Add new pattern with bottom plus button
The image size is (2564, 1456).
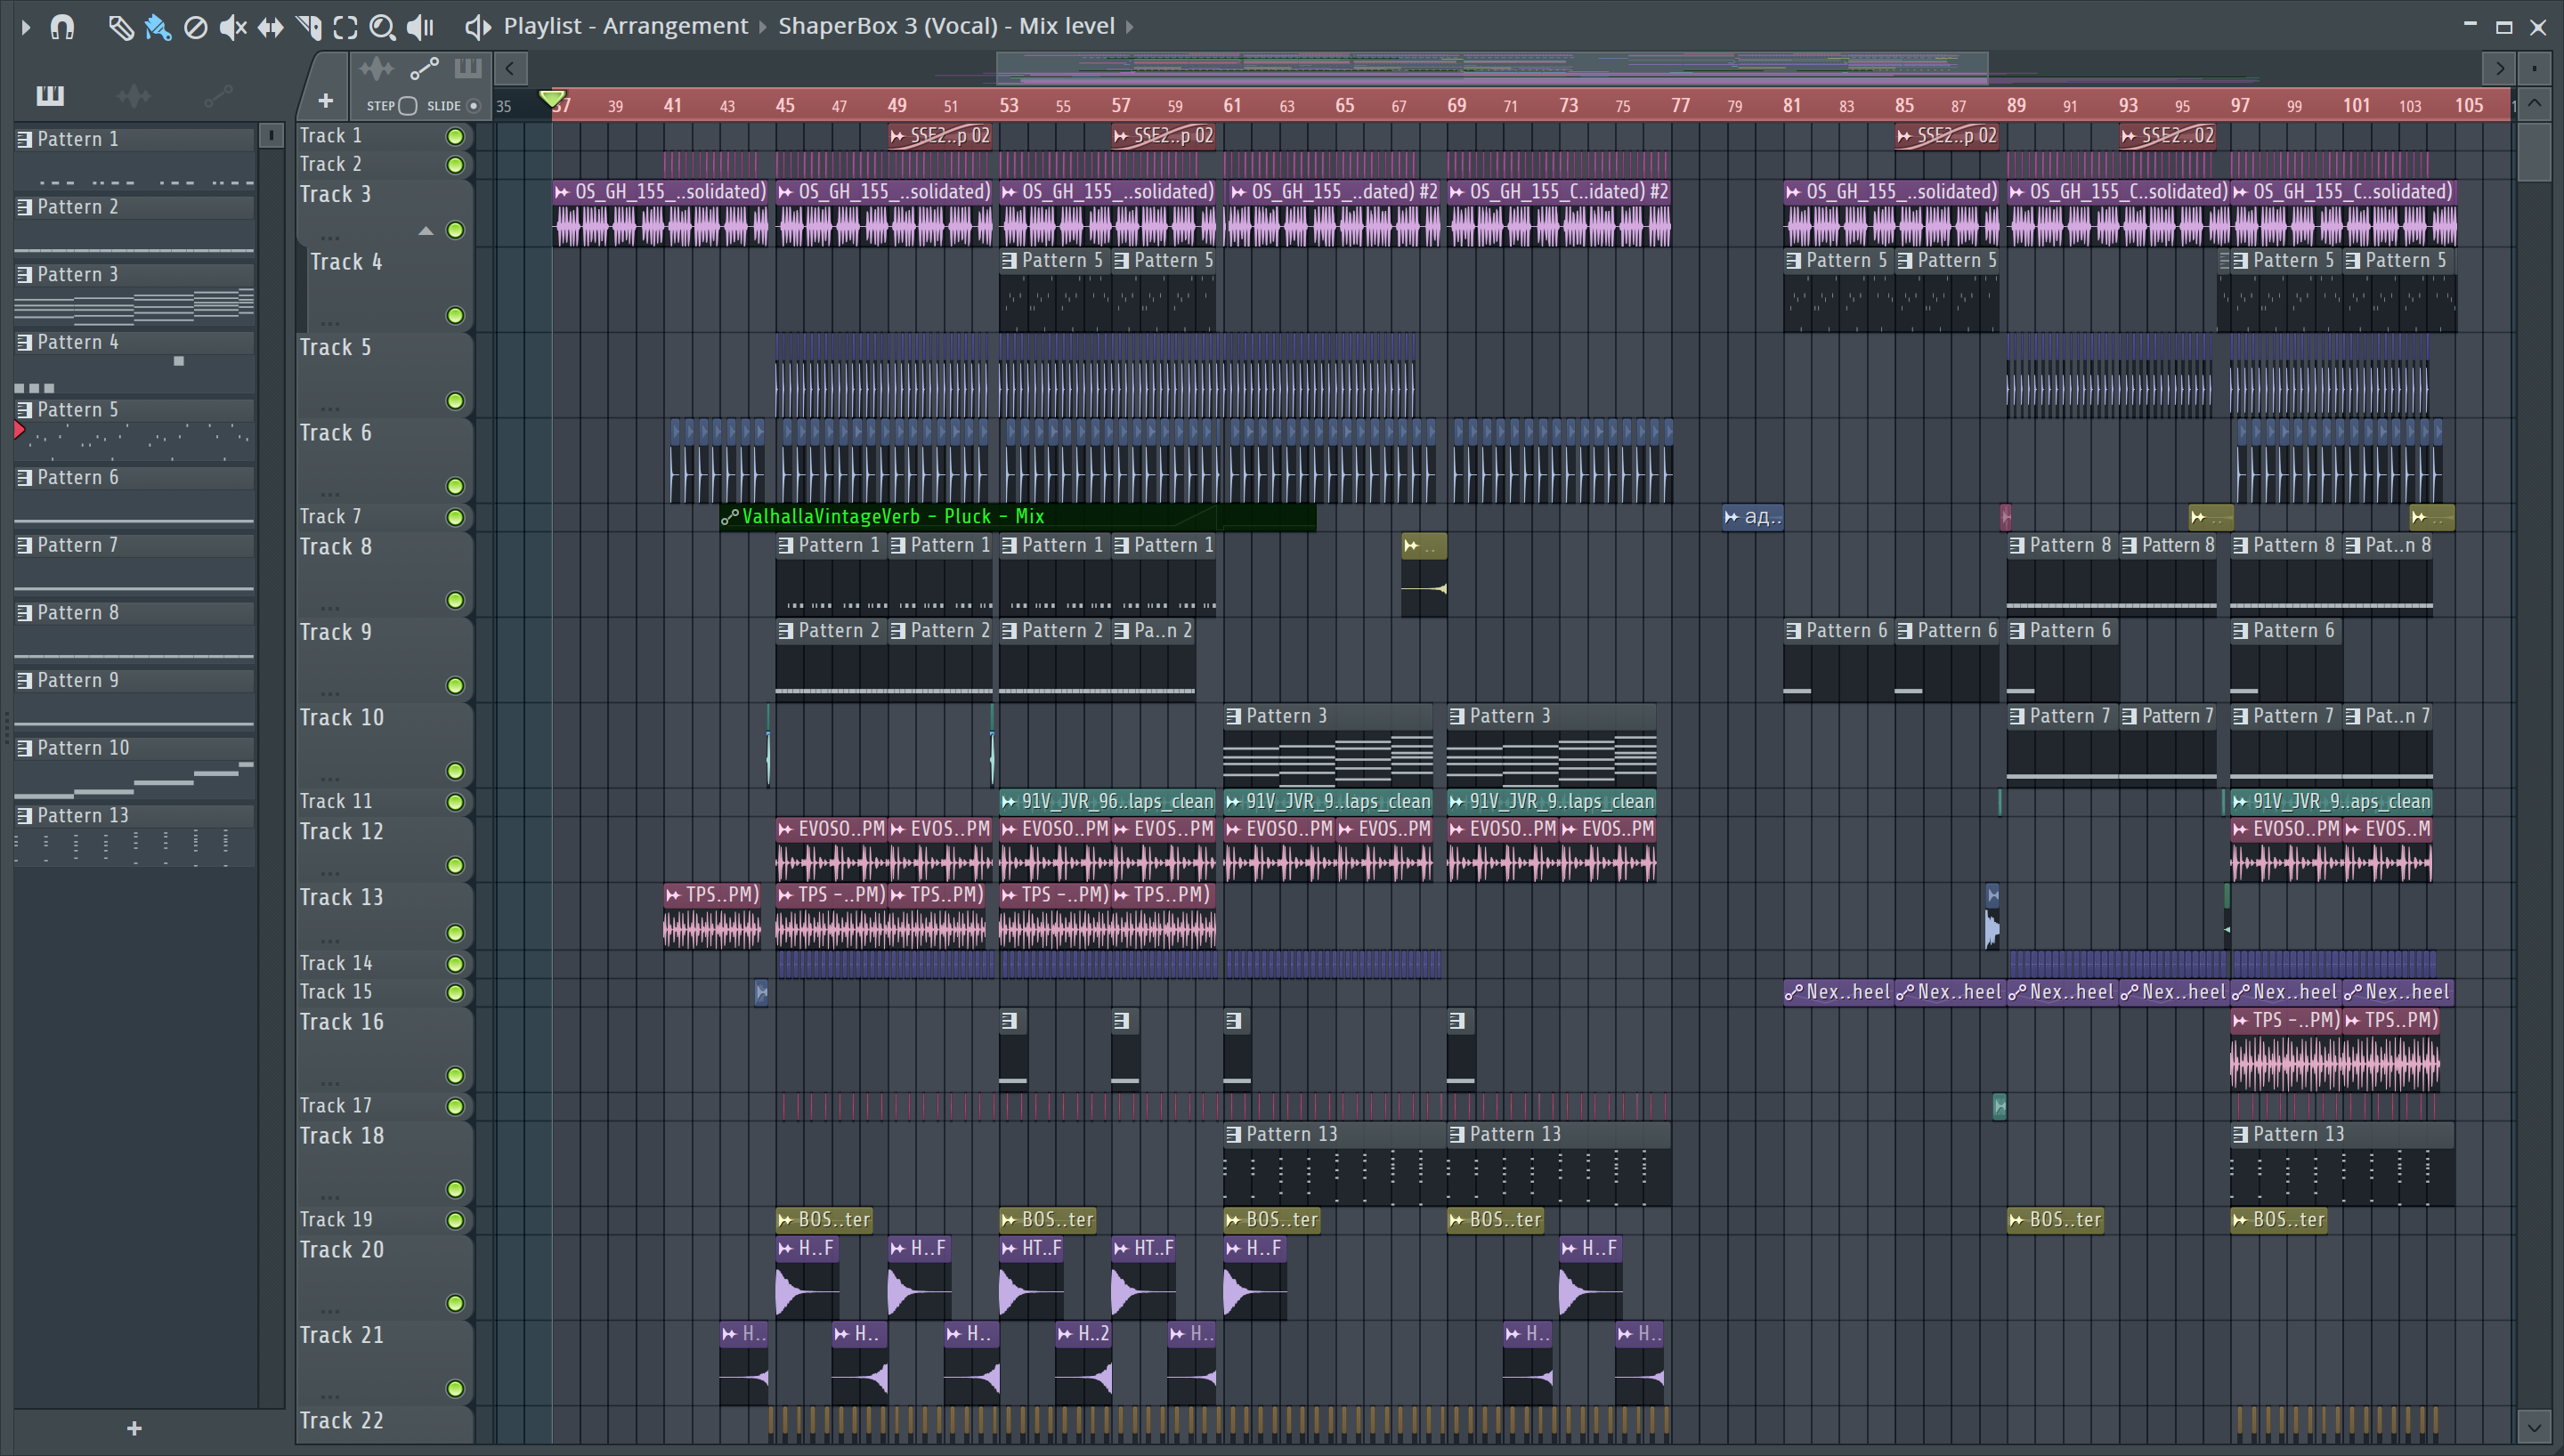135,1429
